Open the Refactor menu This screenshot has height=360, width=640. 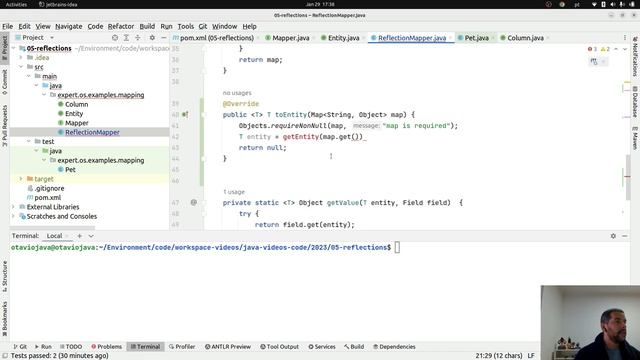pos(121,26)
